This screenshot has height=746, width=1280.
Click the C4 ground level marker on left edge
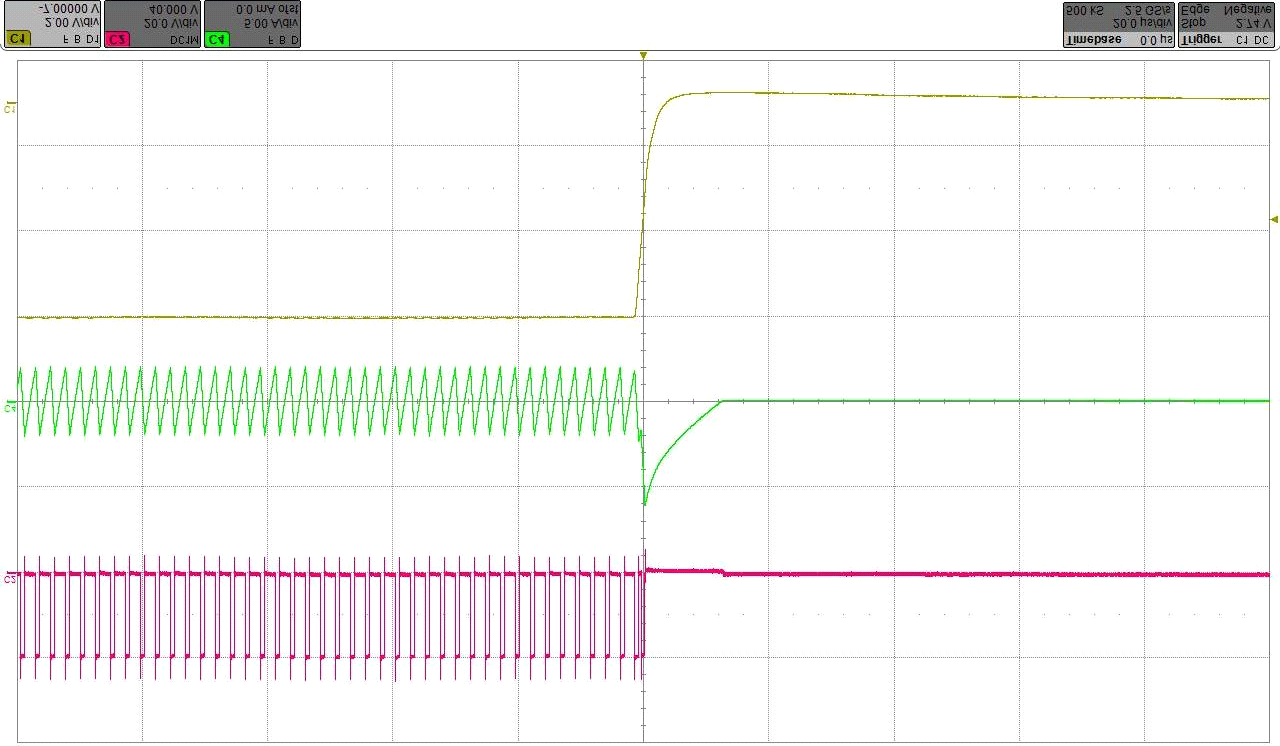(10, 406)
